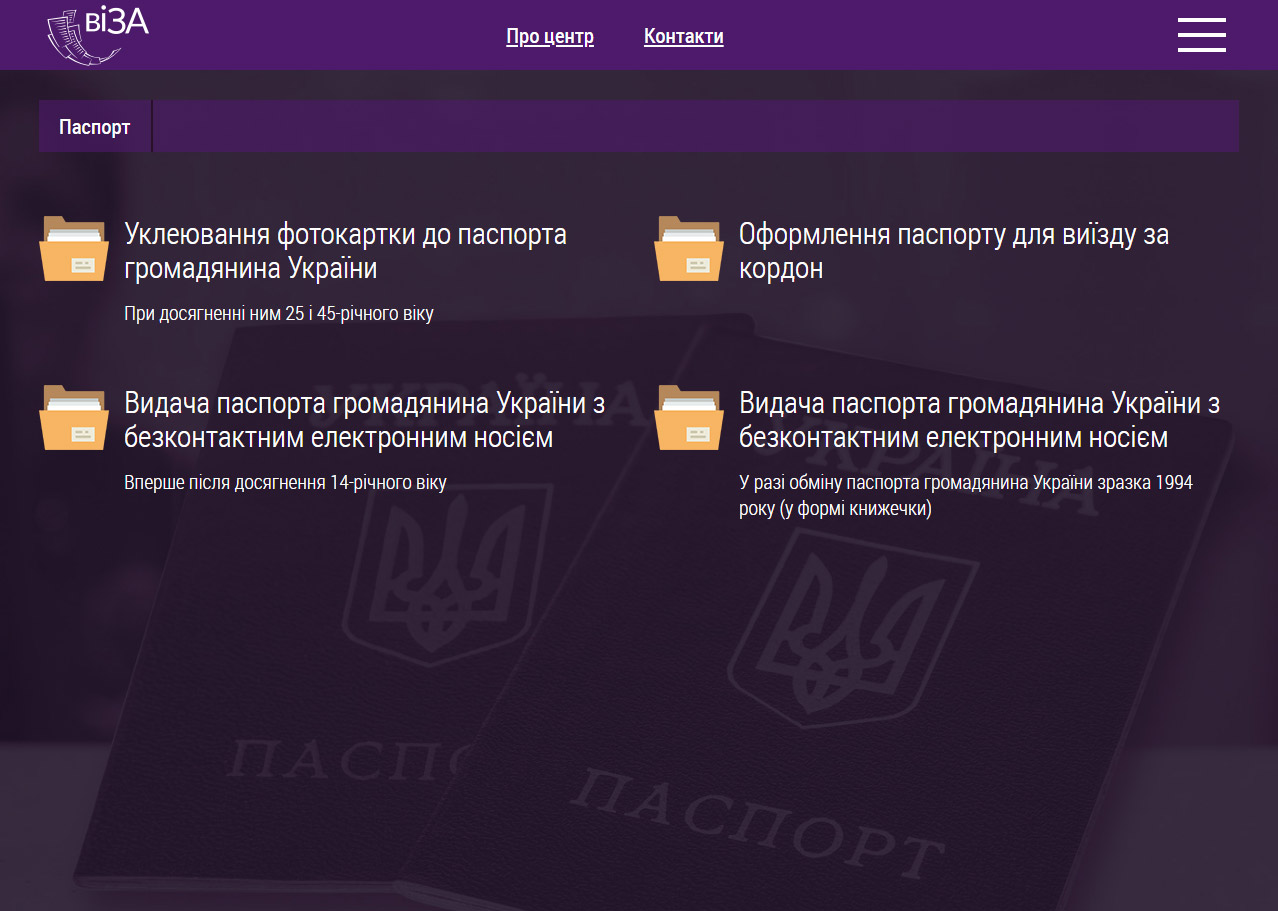Open the hamburger menu in the header
Image resolution: width=1278 pixels, height=911 pixels.
click(x=1201, y=35)
